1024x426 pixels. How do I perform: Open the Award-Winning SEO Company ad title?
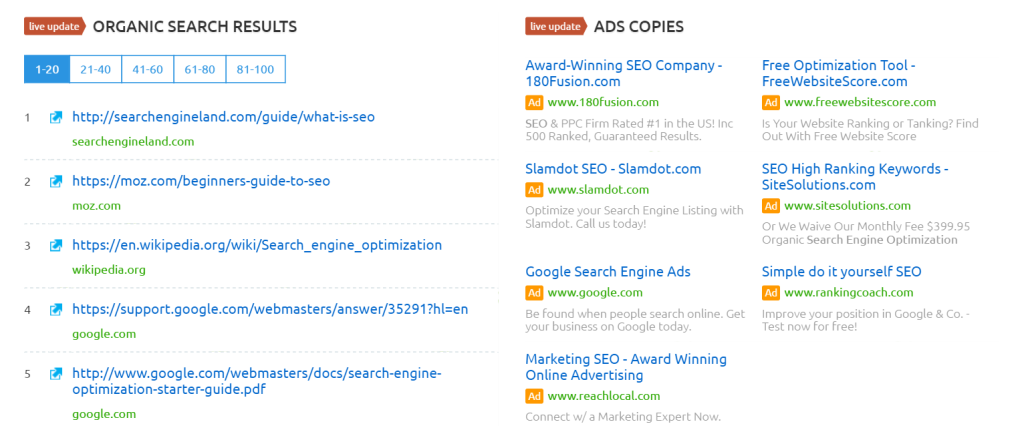[x=623, y=73]
